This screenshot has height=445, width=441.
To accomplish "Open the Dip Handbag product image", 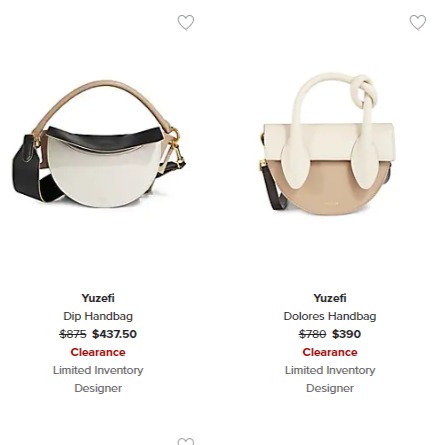I will pos(99,143).
